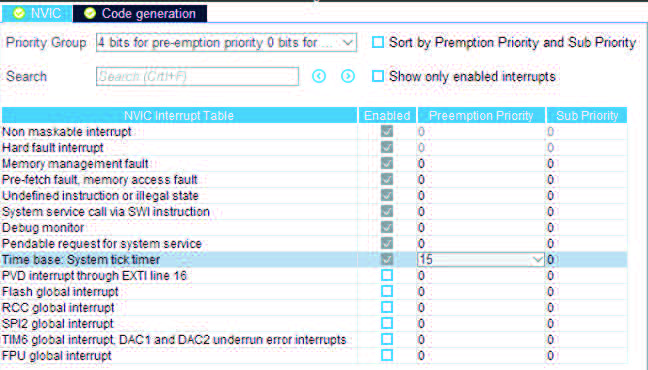648x370 pixels.
Task: Click Pendable request preemption priority cell
Action: click(x=481, y=243)
